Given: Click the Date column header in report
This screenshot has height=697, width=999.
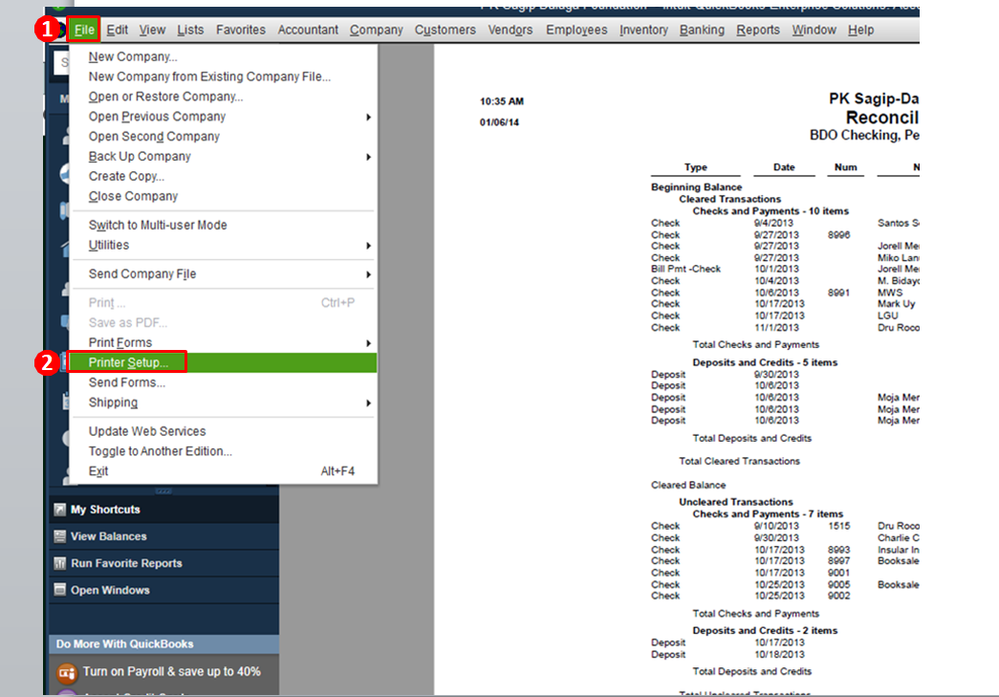Looking at the screenshot, I should [x=784, y=167].
